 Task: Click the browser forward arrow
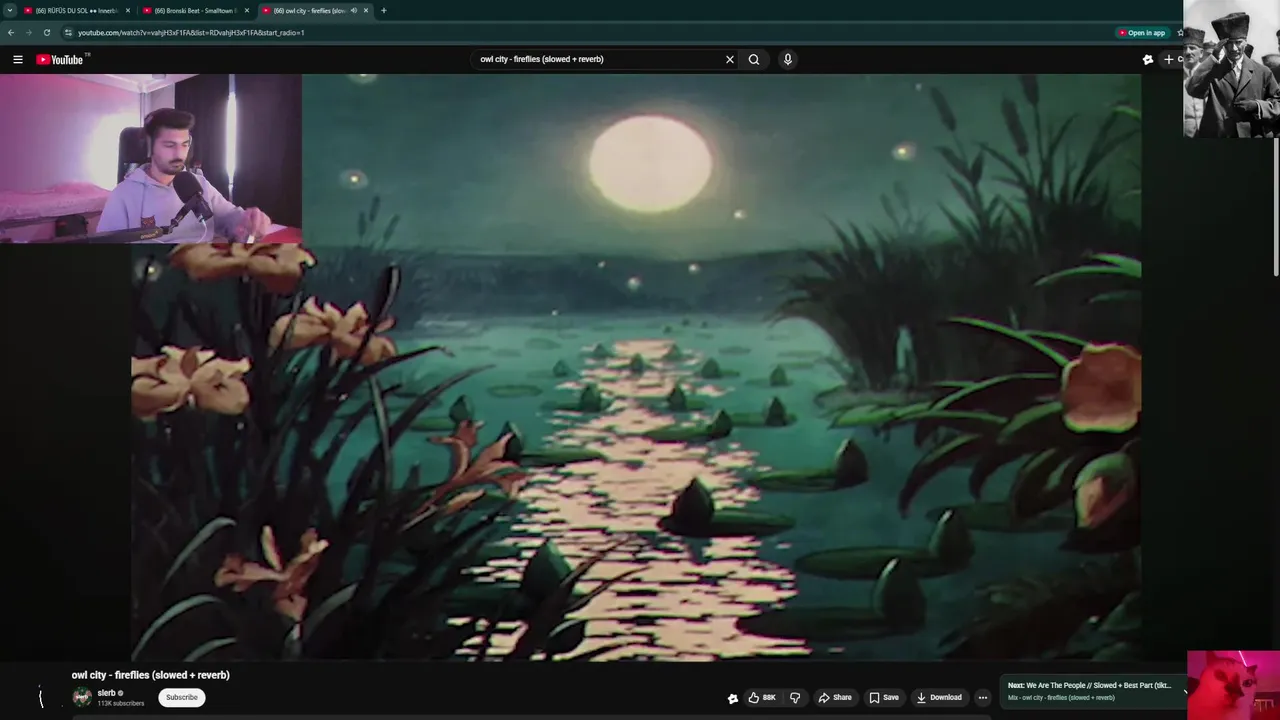point(28,32)
